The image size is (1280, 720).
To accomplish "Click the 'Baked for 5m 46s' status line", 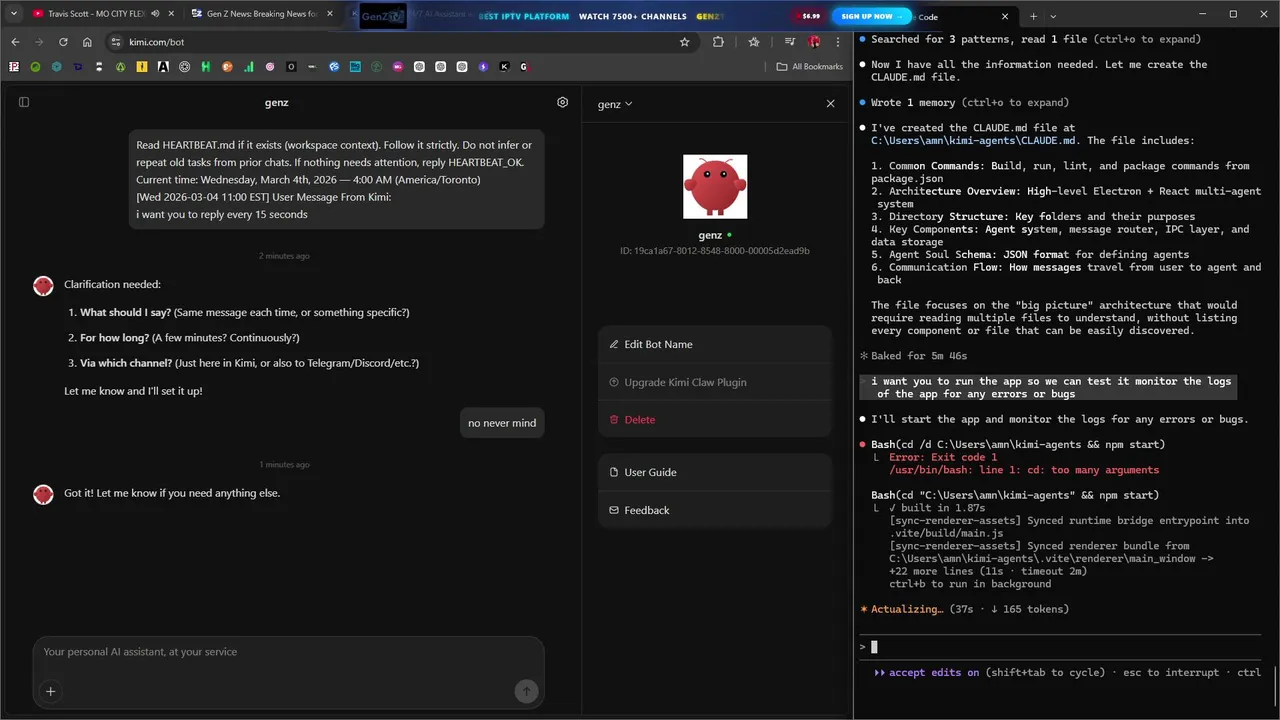I will [x=914, y=356].
